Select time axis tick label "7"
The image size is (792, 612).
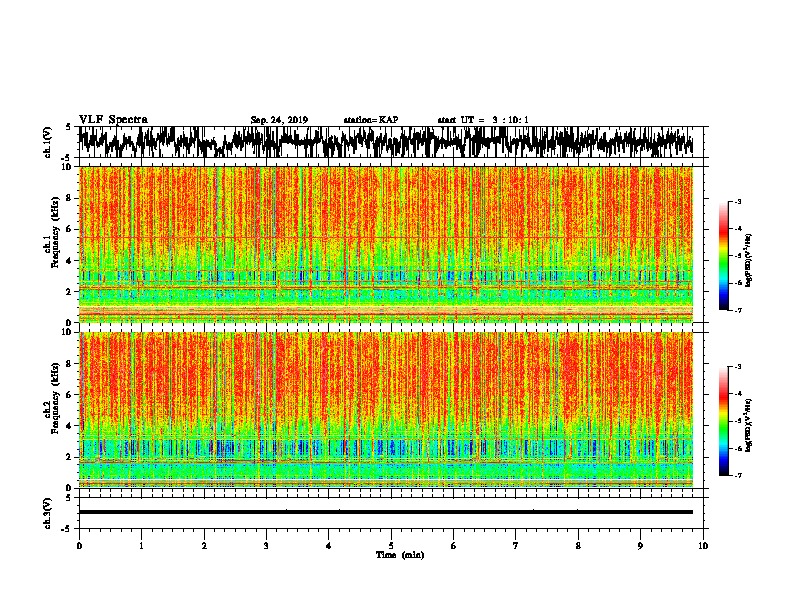click(x=516, y=546)
